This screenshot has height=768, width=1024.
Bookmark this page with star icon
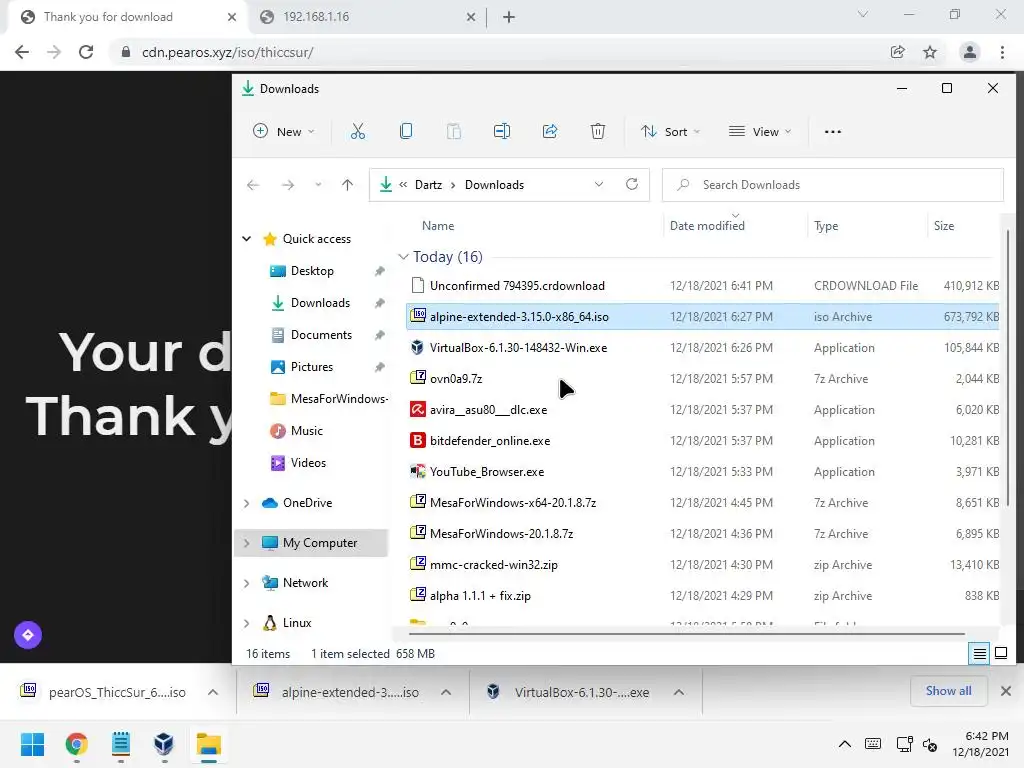click(930, 52)
